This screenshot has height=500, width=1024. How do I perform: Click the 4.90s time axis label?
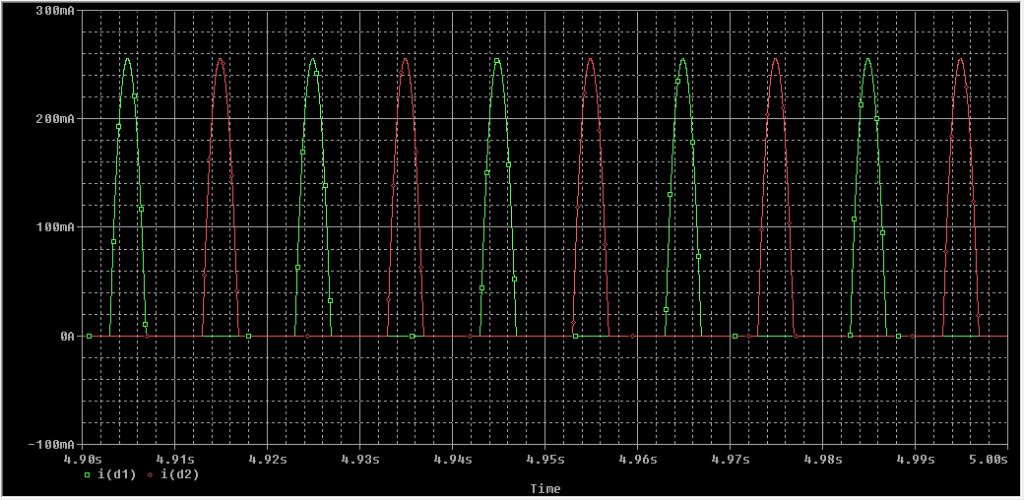pyautogui.click(x=82, y=460)
